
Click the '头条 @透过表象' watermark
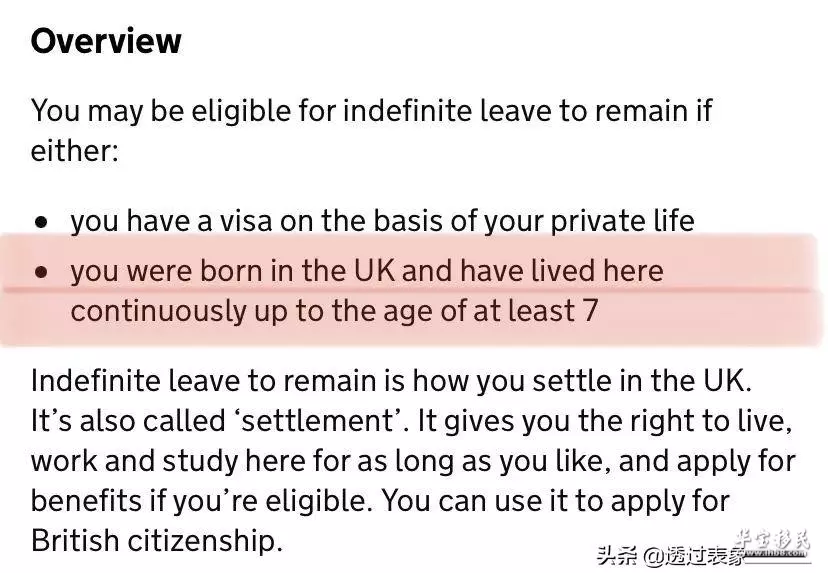tap(671, 555)
